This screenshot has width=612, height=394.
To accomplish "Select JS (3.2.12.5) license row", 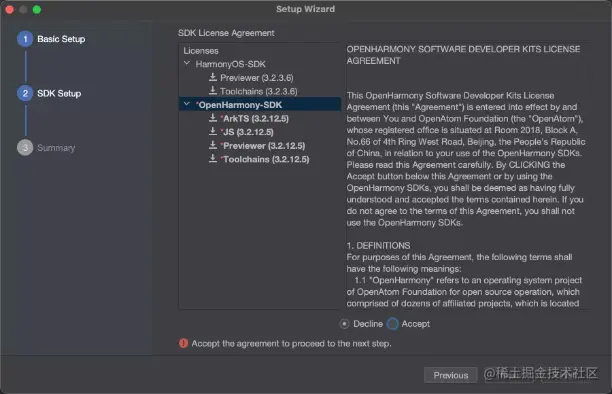I will tap(247, 132).
